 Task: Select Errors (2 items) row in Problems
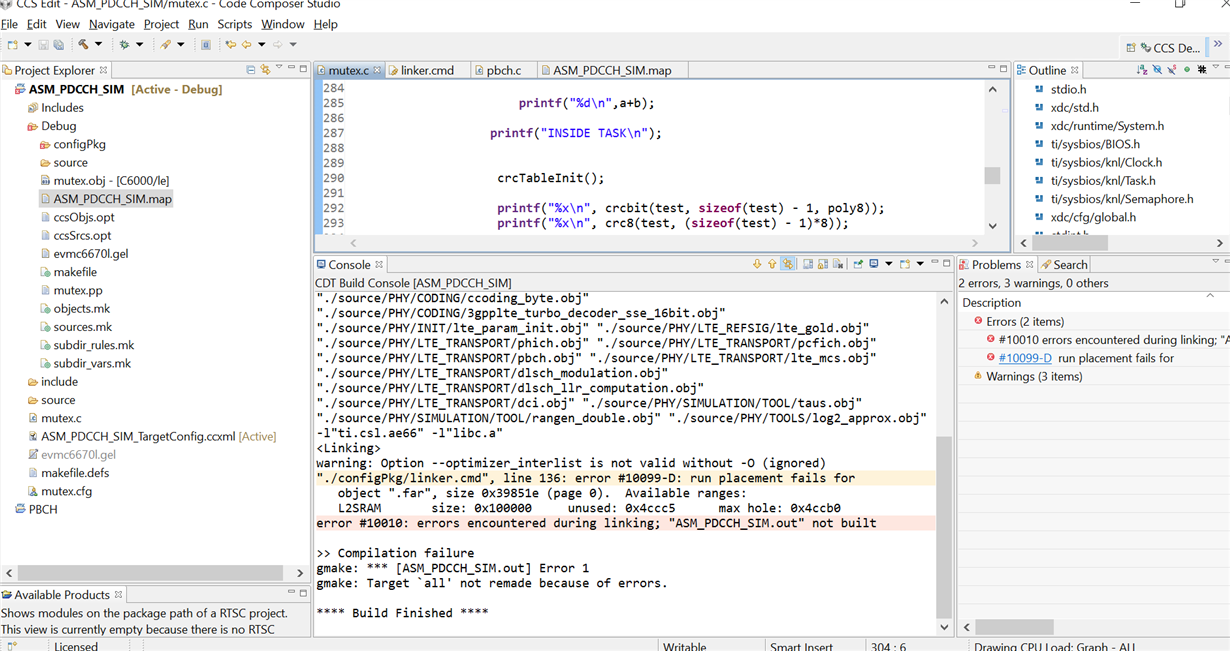point(1018,321)
